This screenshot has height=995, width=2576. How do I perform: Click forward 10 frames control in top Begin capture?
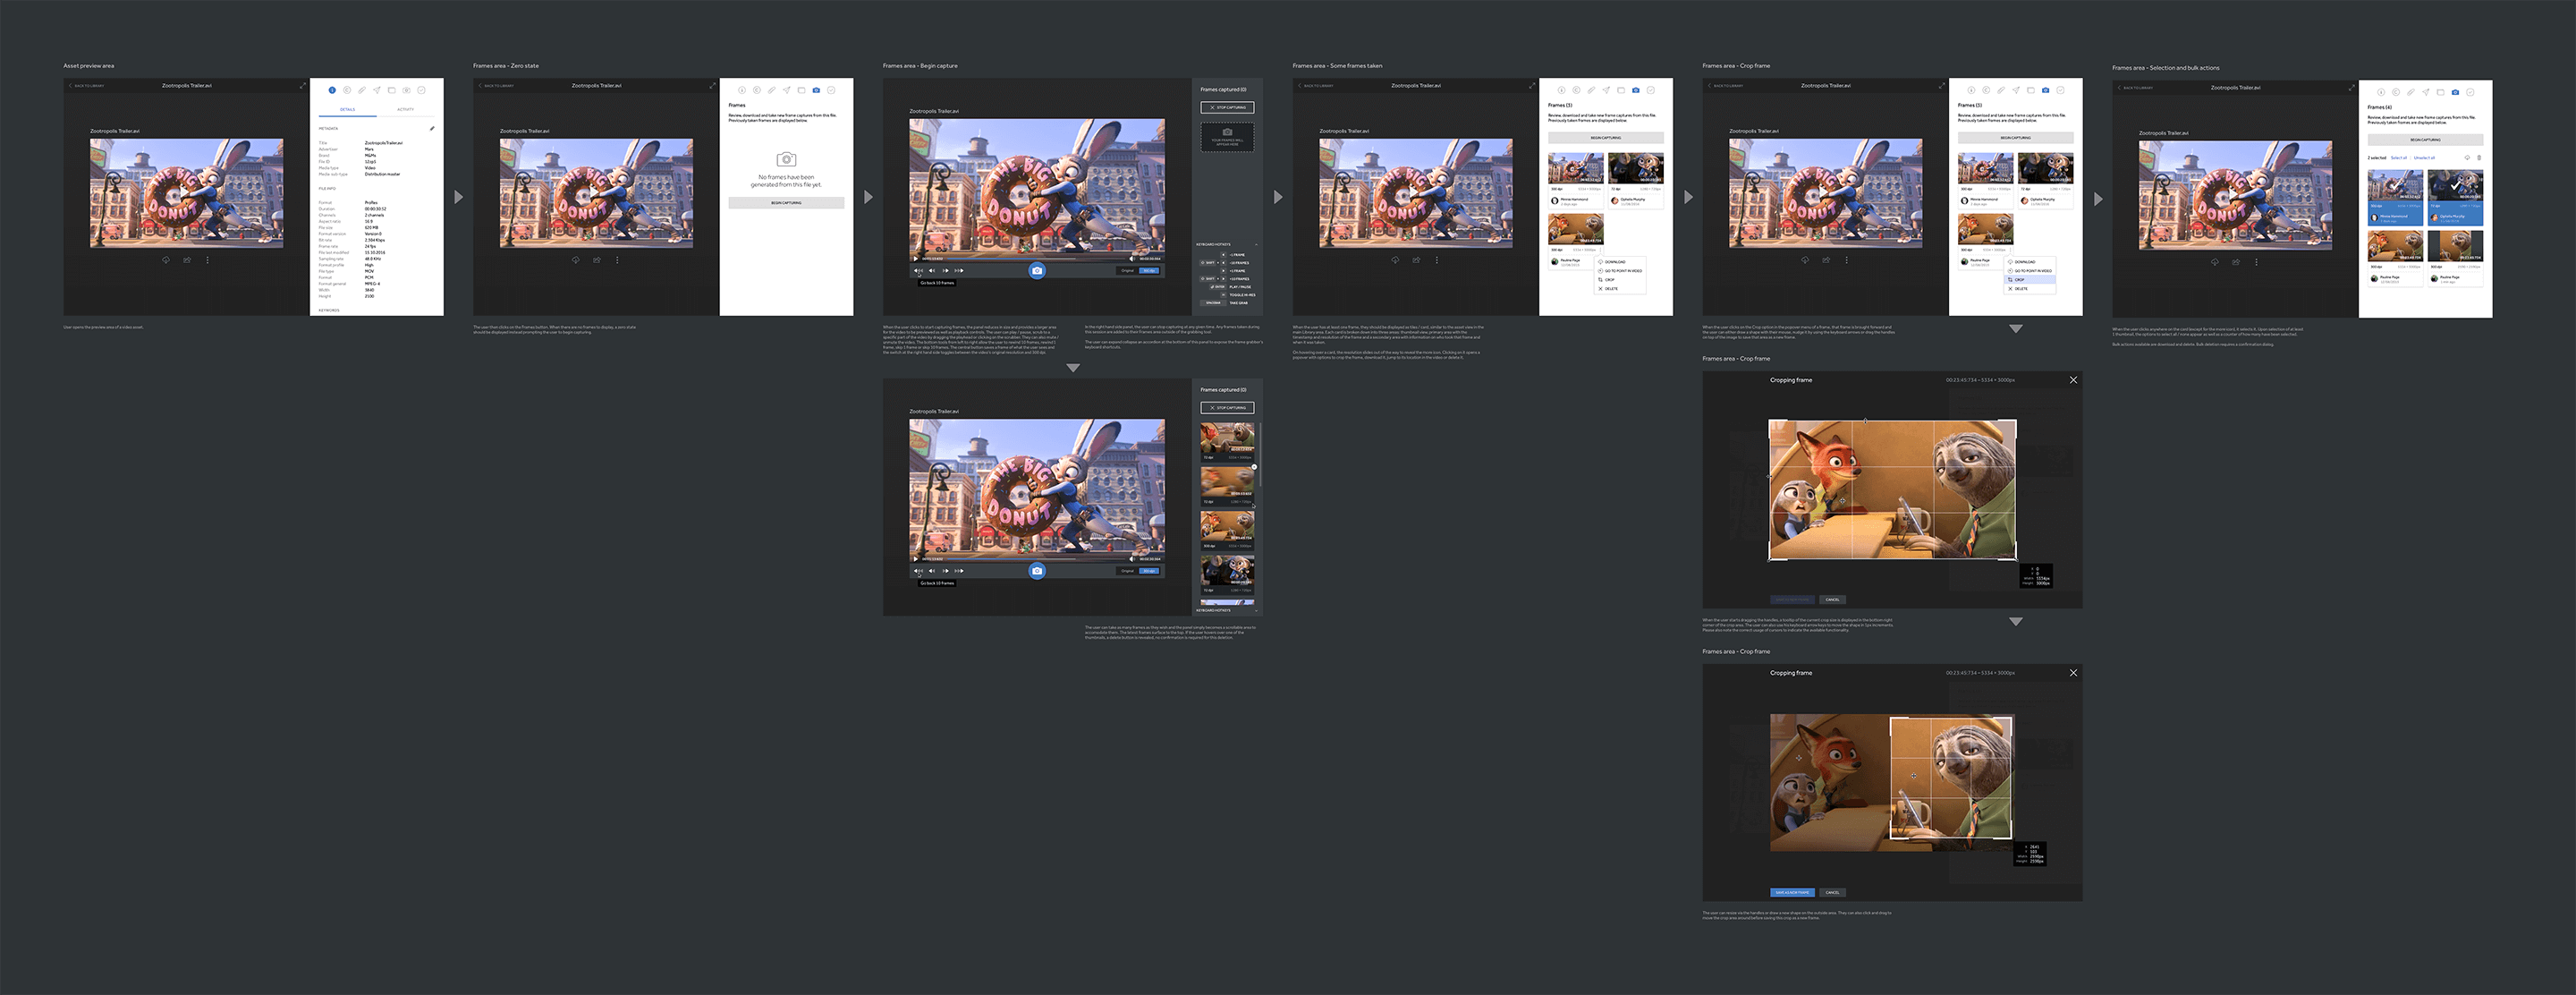[x=959, y=271]
